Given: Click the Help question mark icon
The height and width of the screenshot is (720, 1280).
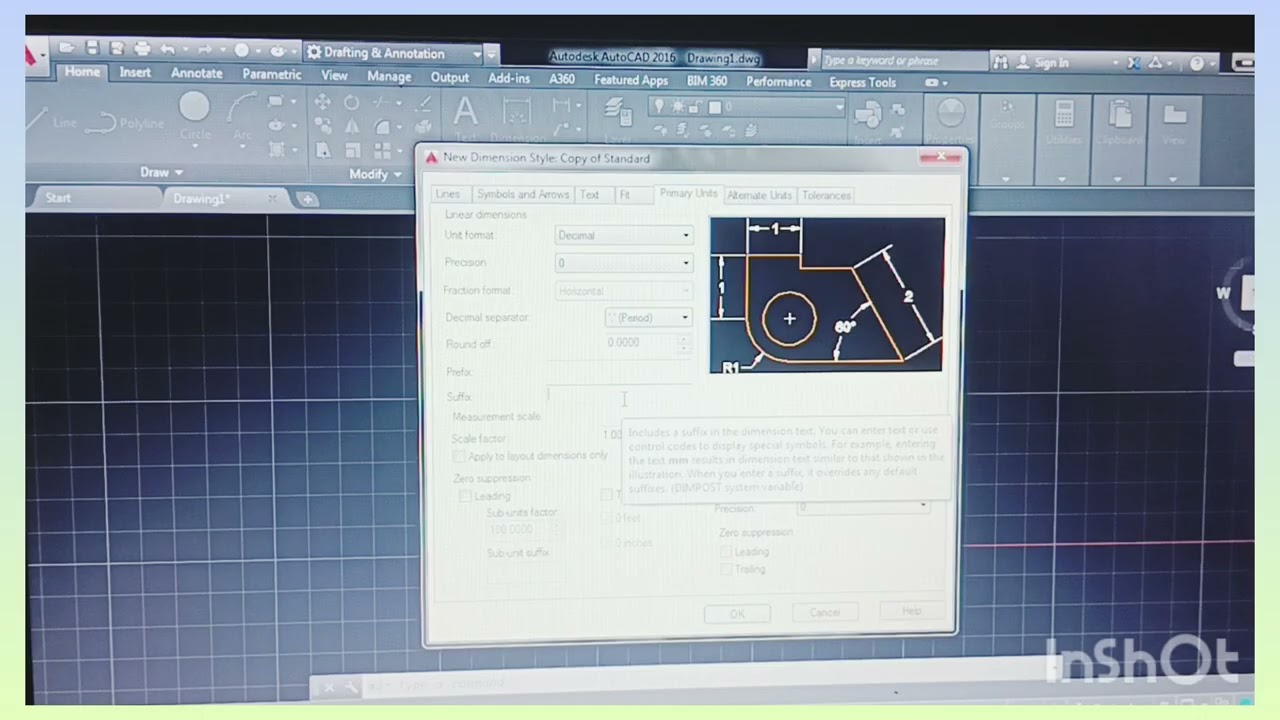Looking at the screenshot, I should tap(1197, 63).
